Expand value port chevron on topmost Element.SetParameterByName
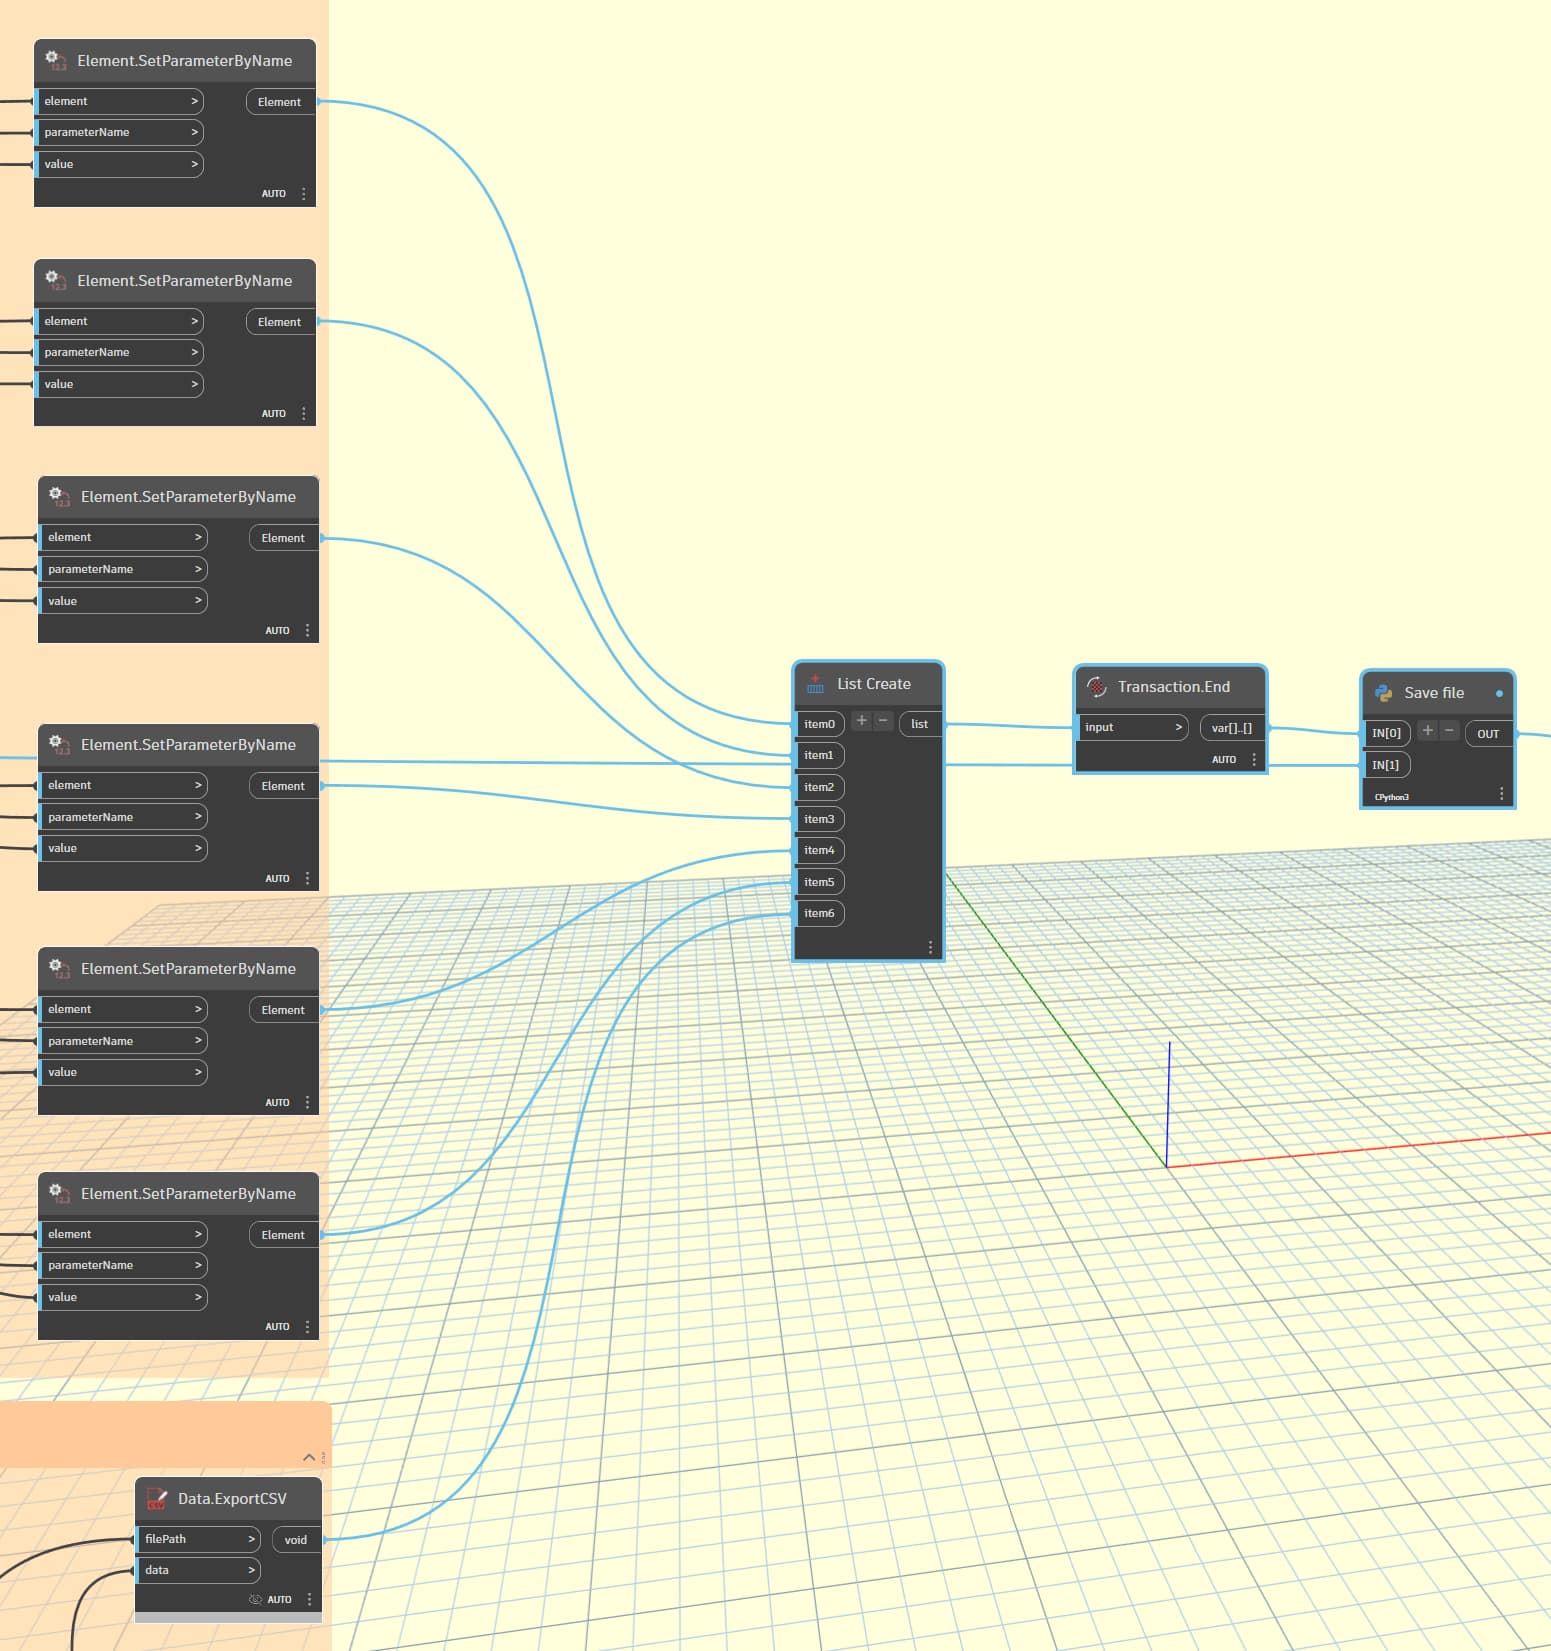This screenshot has height=1651, width=1551. tap(195, 164)
